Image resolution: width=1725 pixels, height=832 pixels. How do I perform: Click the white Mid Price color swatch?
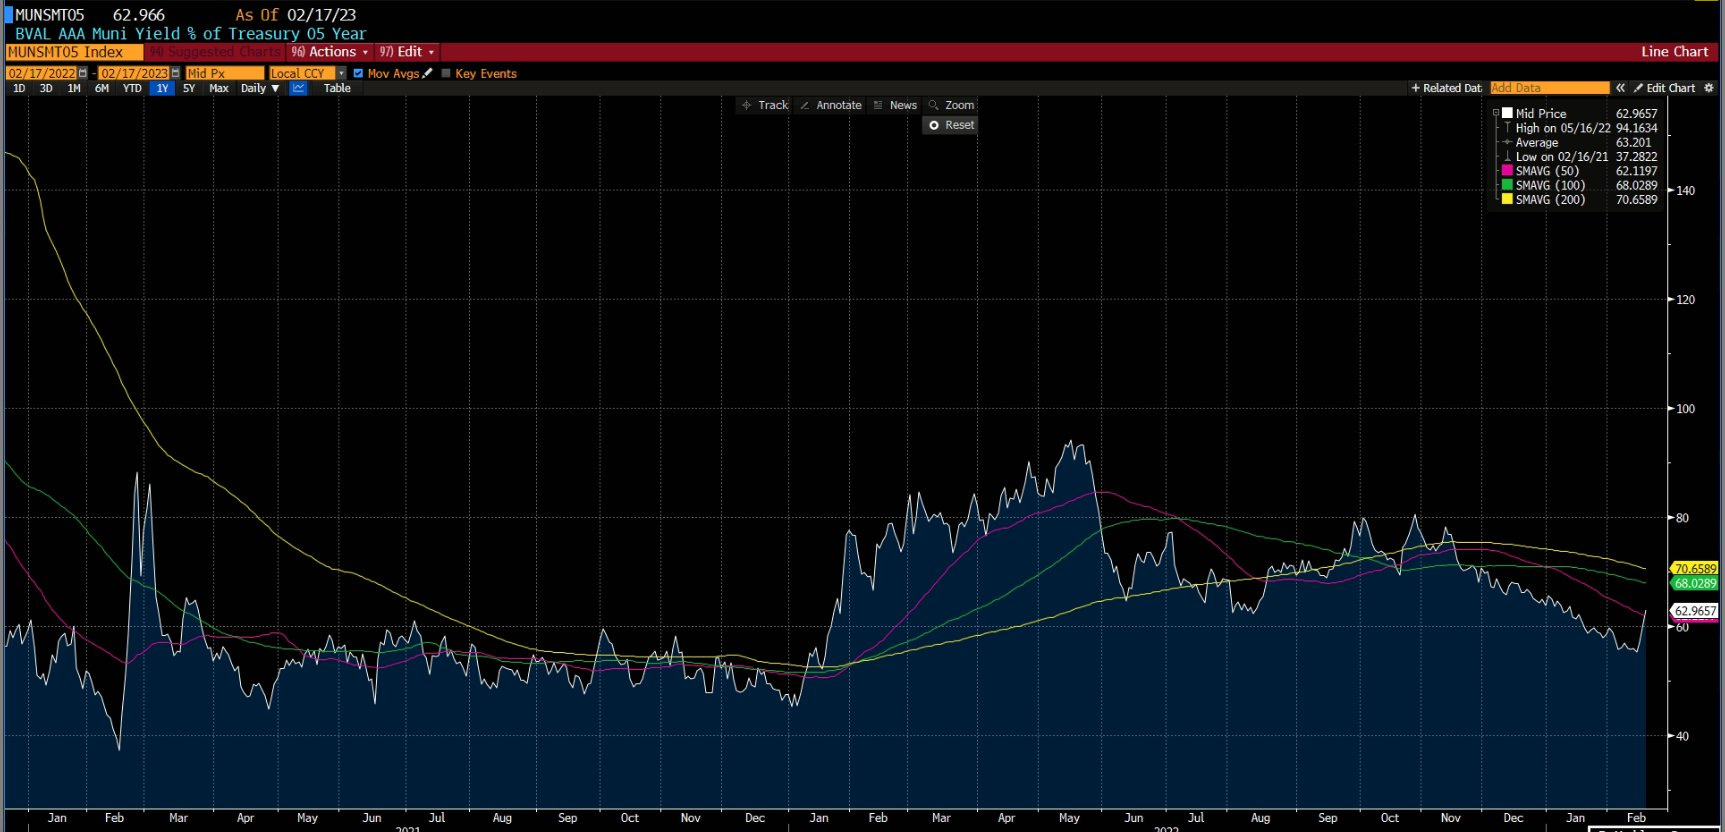tap(1507, 113)
